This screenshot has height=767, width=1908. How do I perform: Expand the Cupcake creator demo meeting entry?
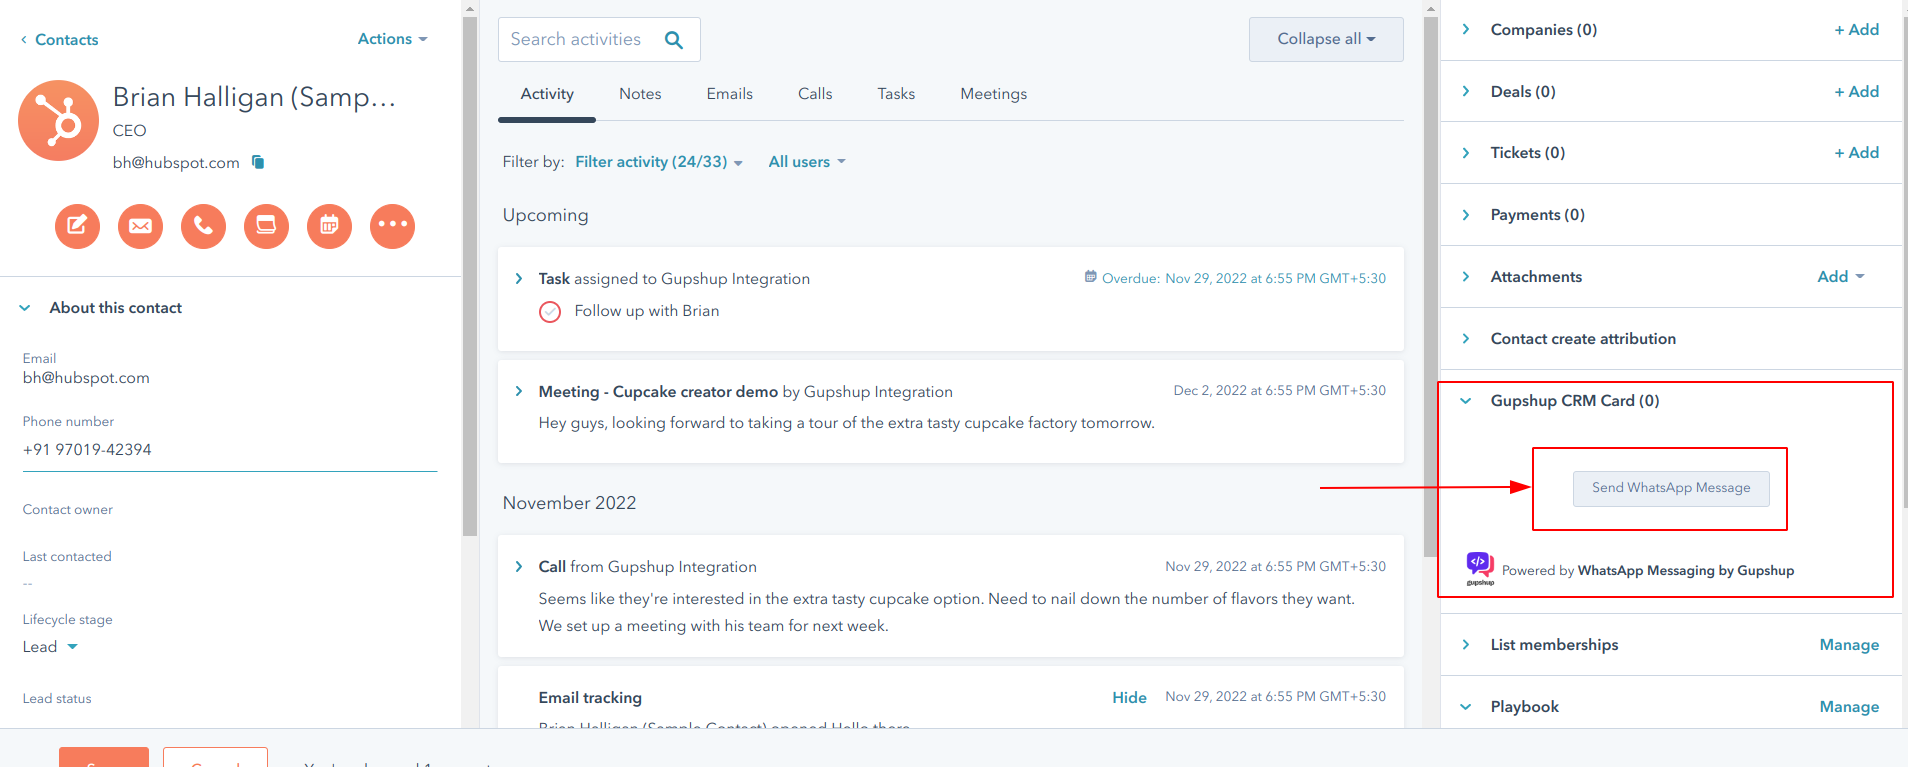[518, 391]
